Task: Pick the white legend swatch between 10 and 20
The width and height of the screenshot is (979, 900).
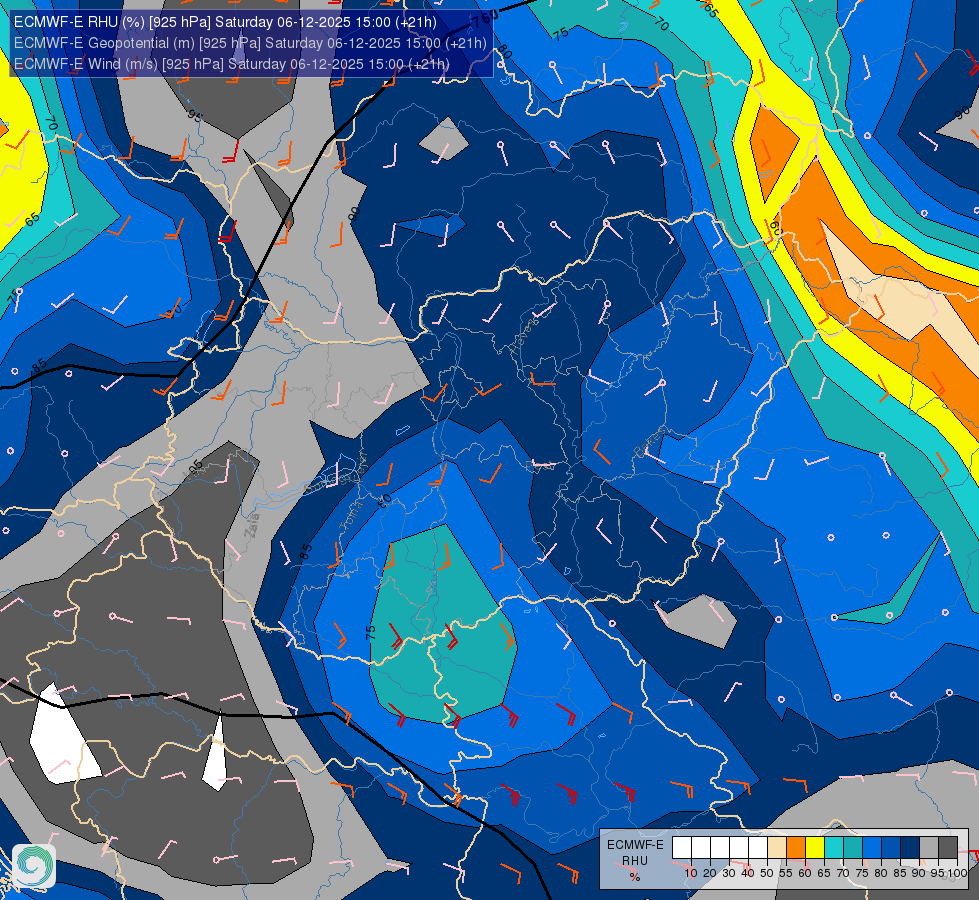Action: (x=701, y=848)
